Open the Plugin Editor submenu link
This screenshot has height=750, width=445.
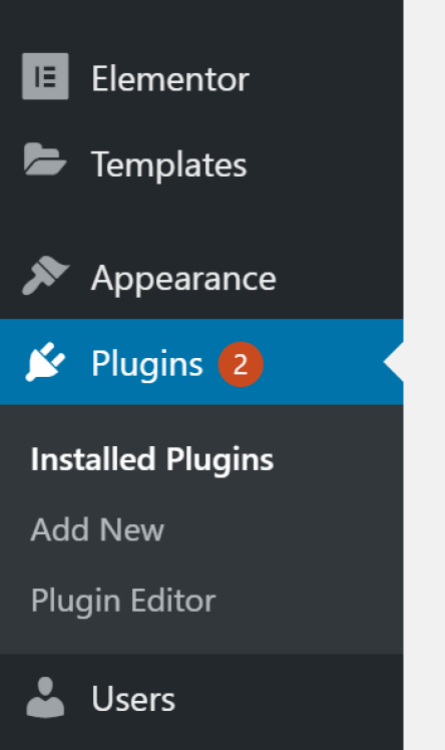[x=123, y=601]
